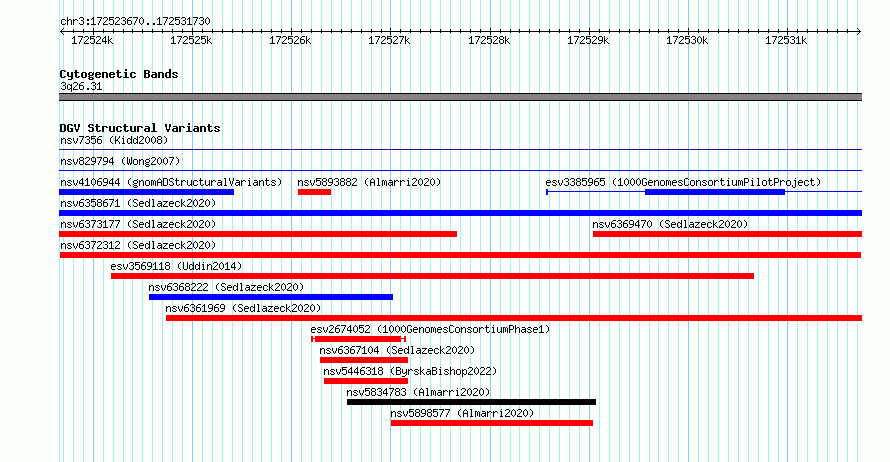Click the DGV Structural Variants track title
This screenshot has height=462, width=890.
140,128
